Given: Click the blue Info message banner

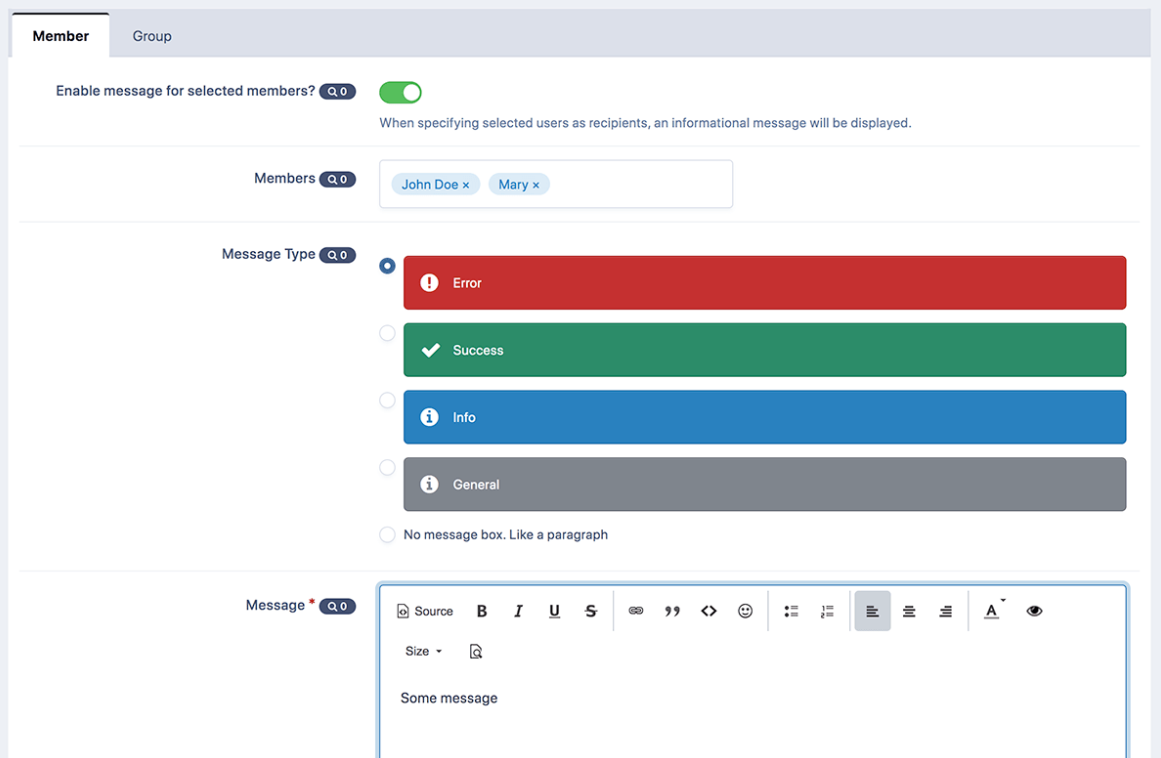Looking at the screenshot, I should [x=765, y=417].
